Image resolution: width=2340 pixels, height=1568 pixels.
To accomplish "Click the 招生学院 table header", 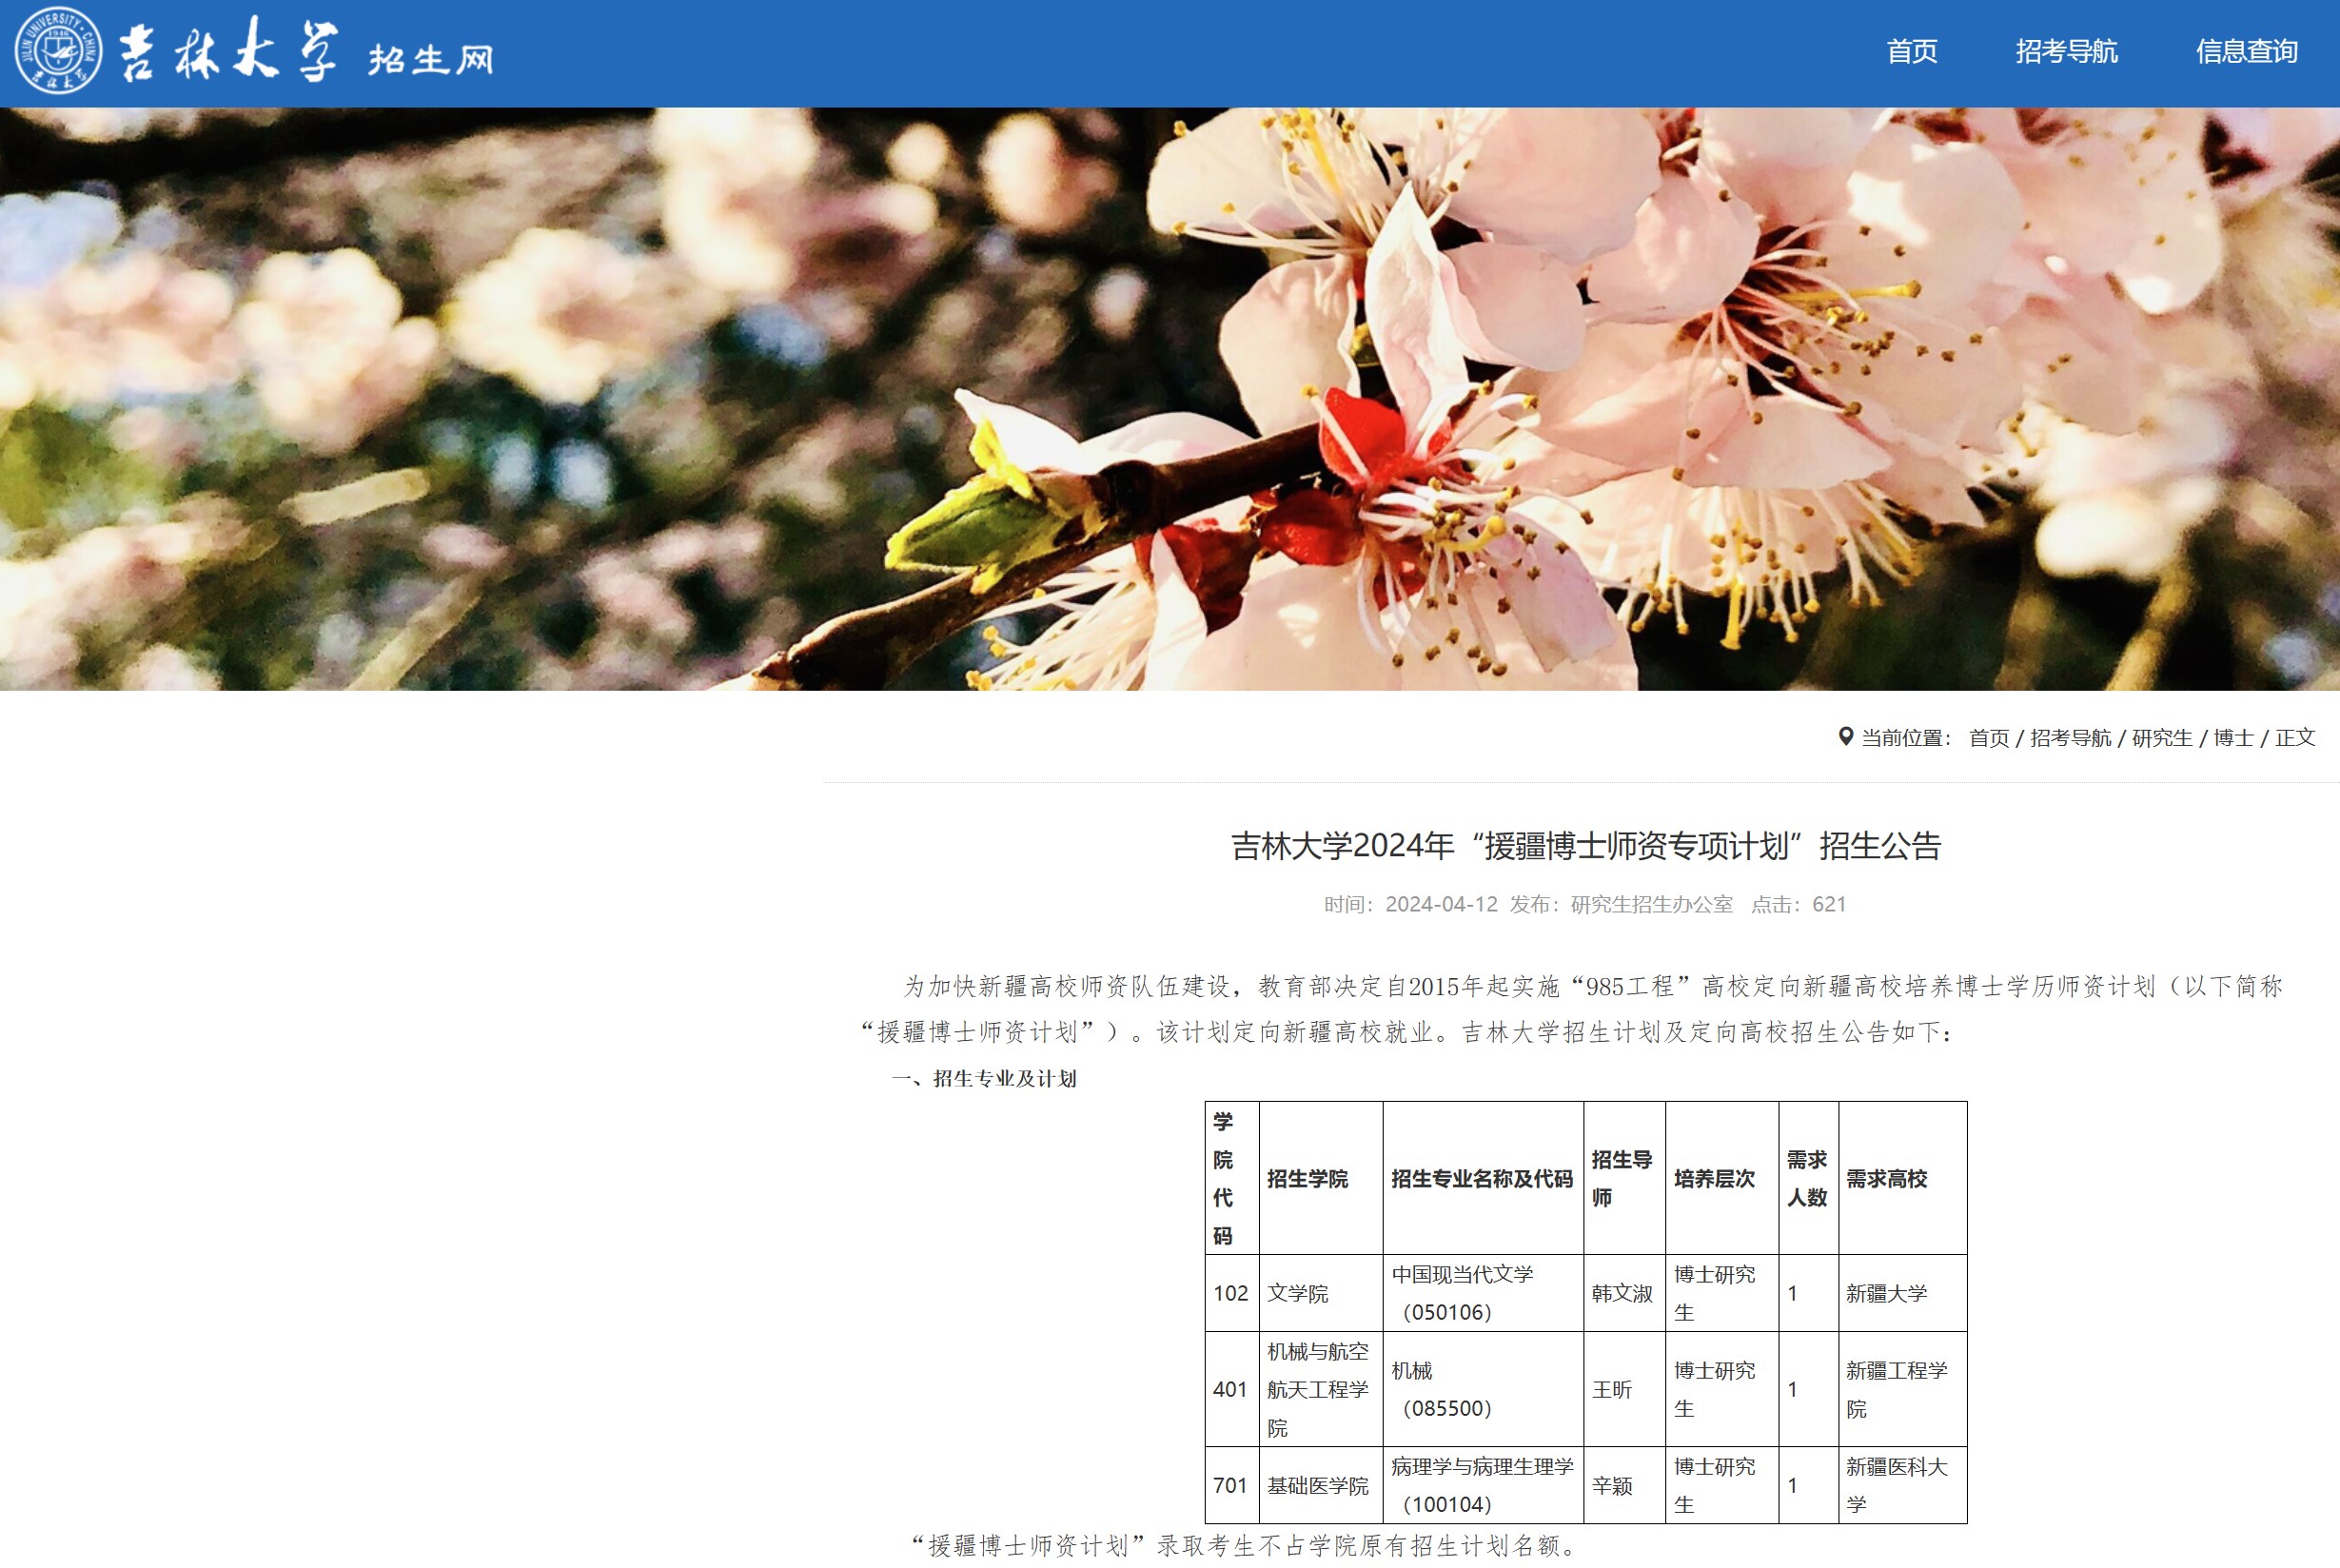I will (1320, 1178).
